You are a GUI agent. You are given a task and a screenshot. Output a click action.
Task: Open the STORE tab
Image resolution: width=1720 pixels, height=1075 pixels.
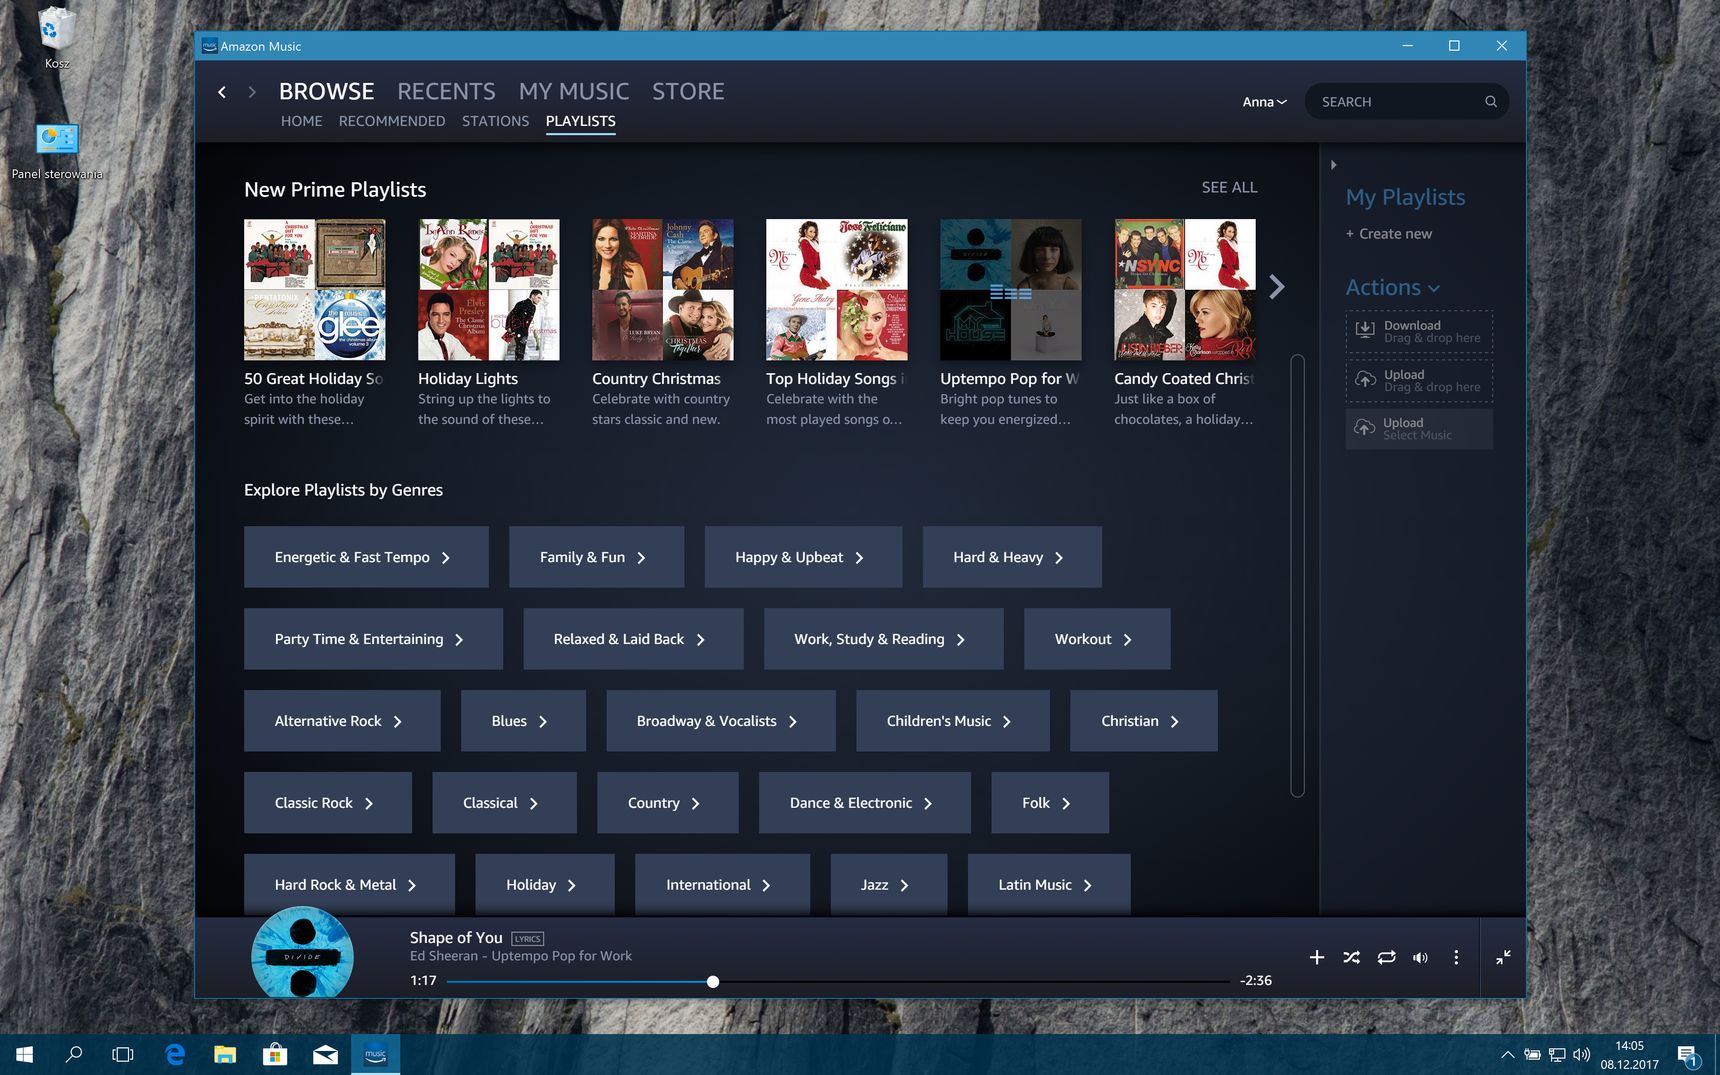(688, 91)
